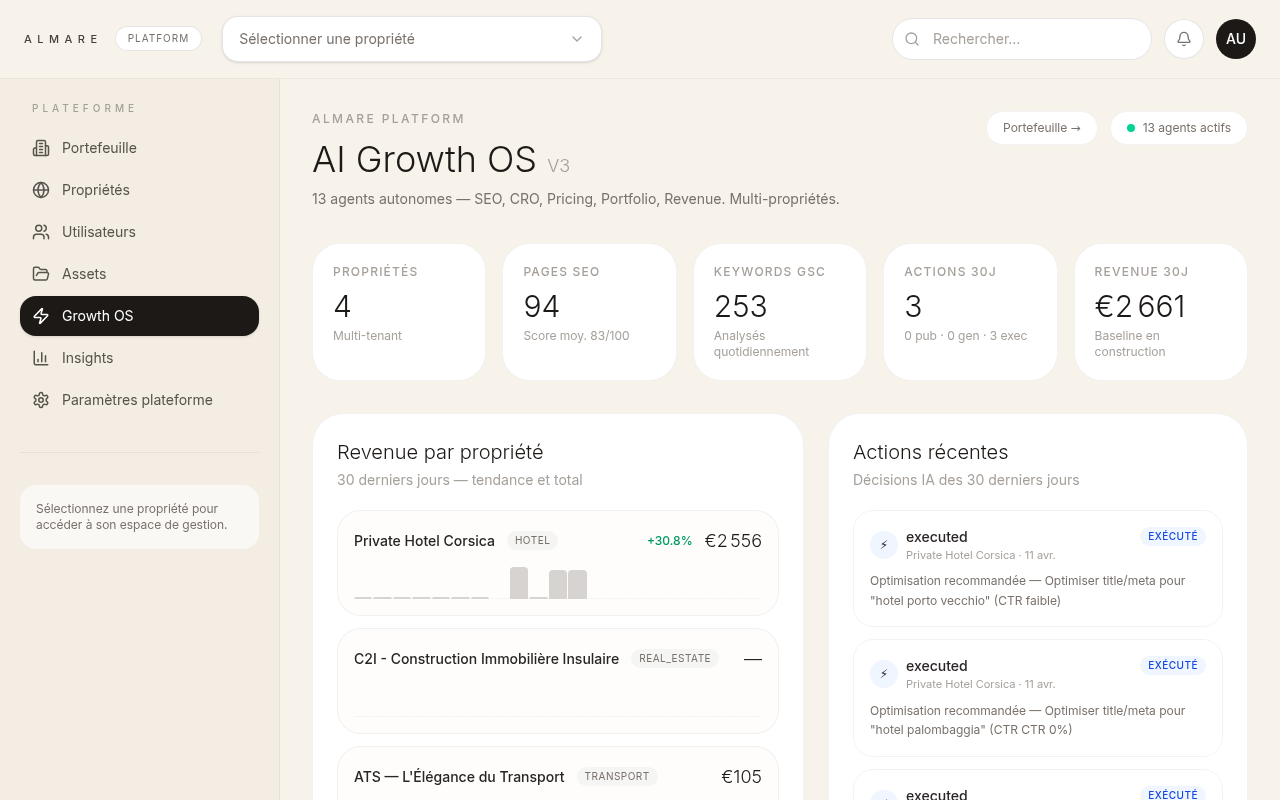Open the C2I Construction Immobilière Insulaire card

click(x=558, y=681)
